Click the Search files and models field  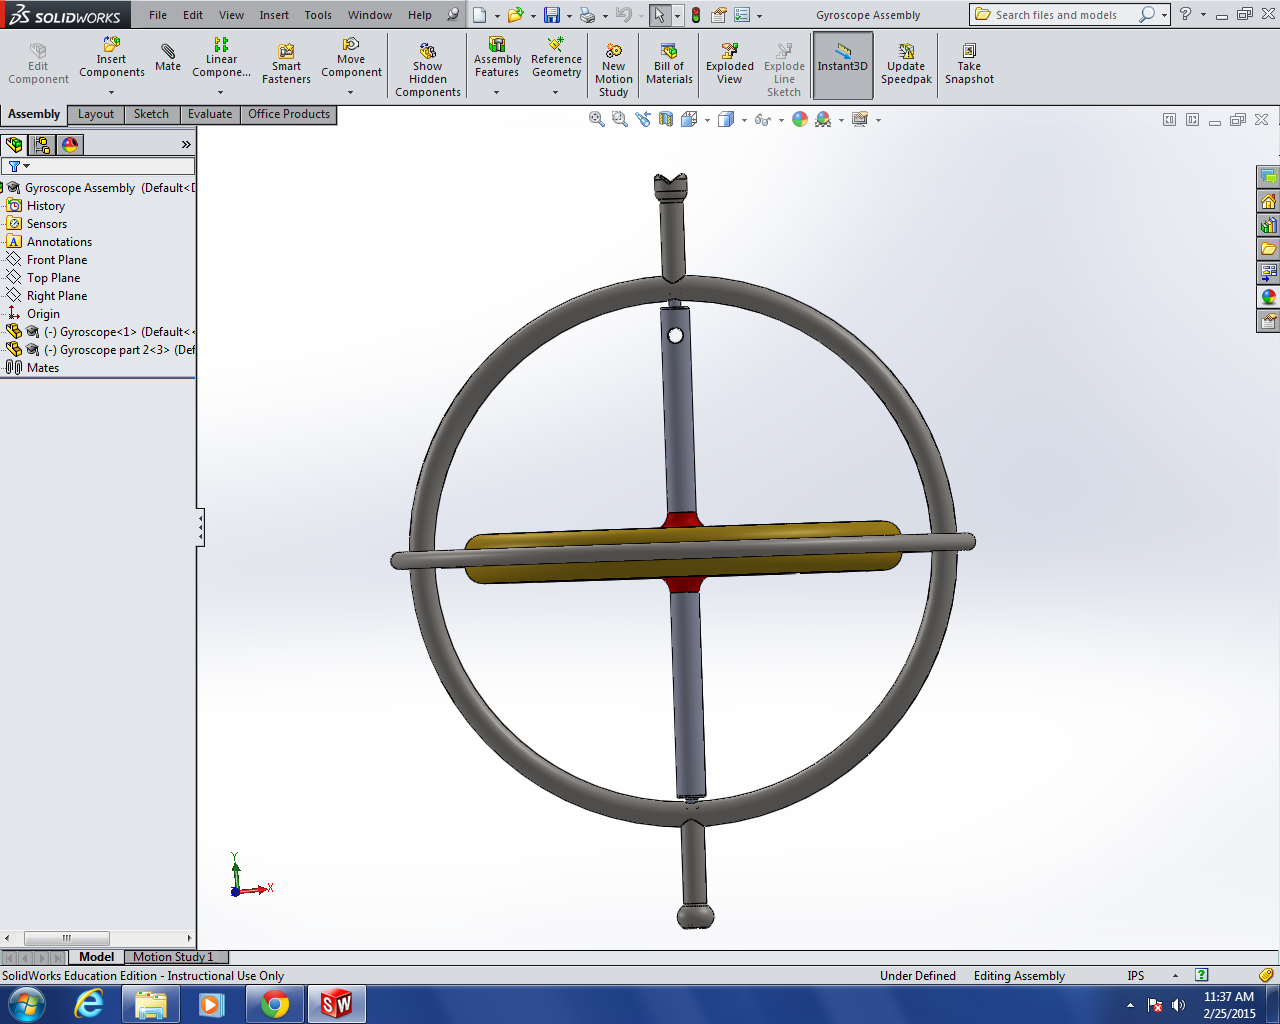pos(1056,15)
